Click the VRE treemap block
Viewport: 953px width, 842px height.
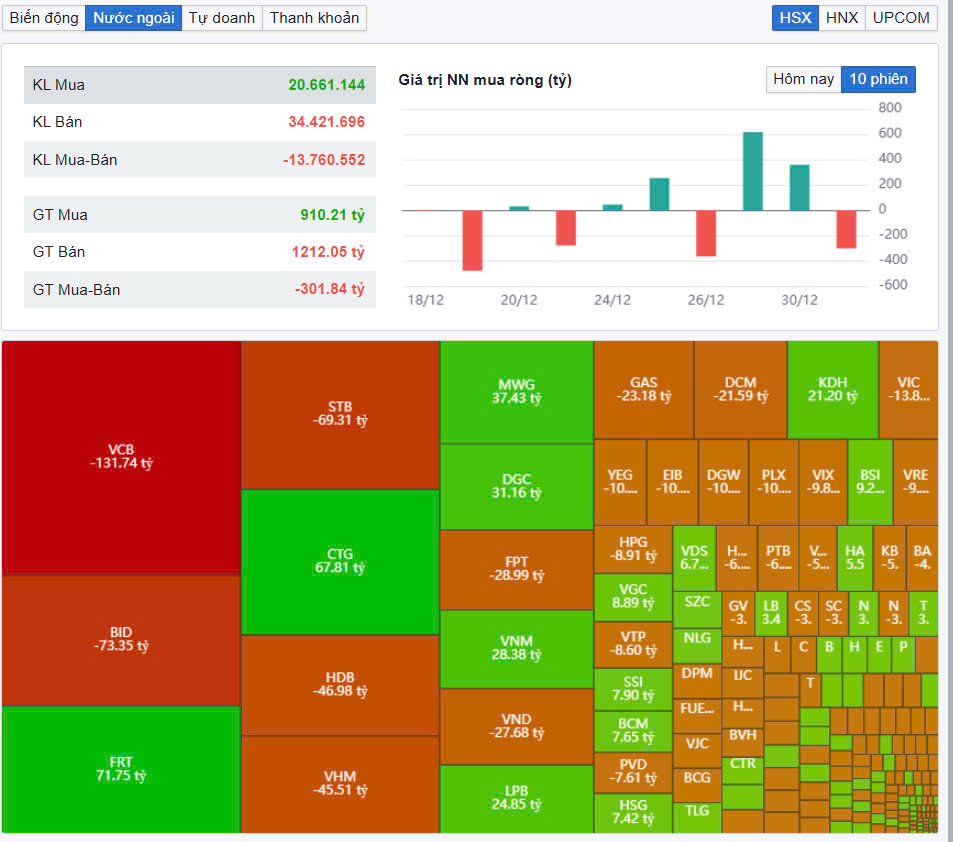pyautogui.click(x=916, y=482)
